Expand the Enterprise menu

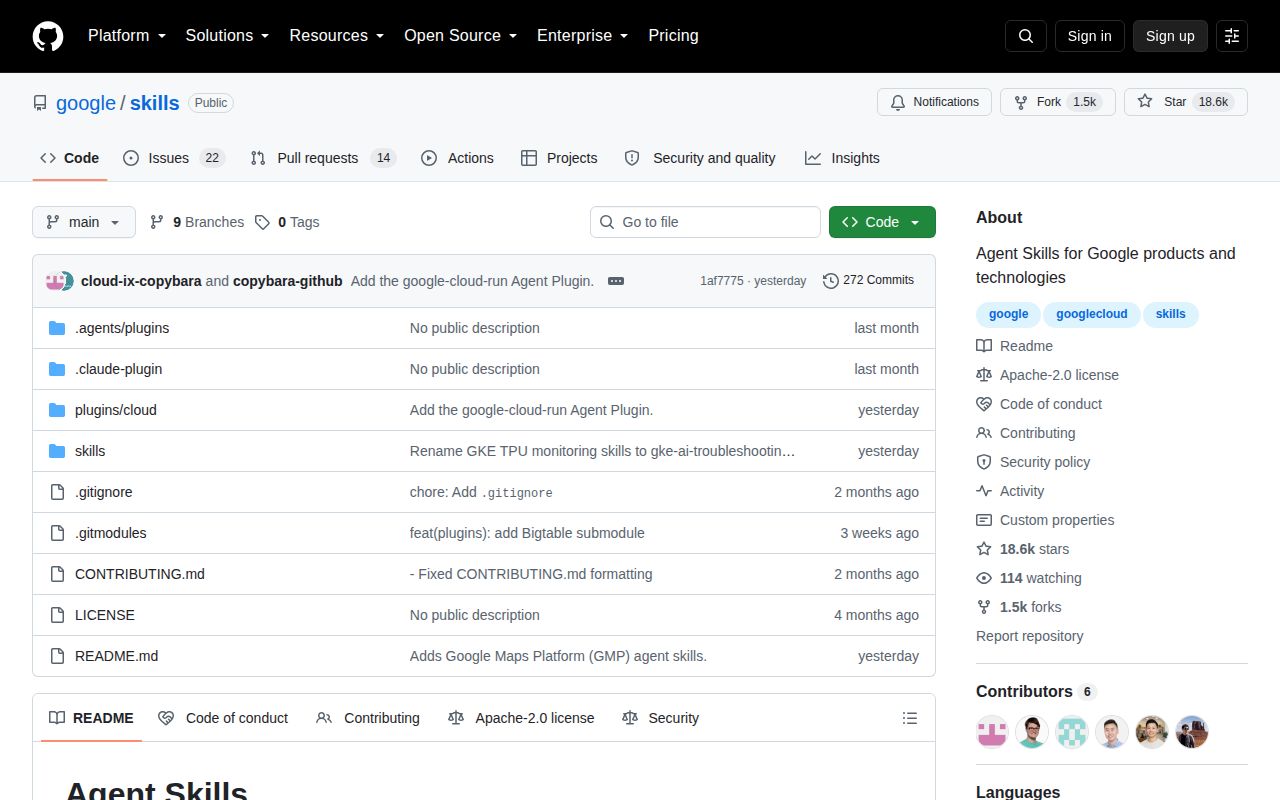pos(582,36)
